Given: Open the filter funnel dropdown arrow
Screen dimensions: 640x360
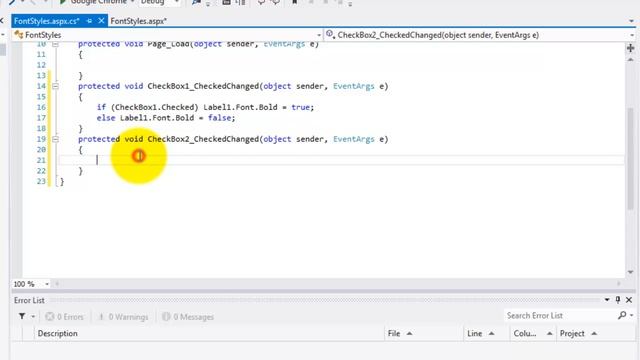Looking at the screenshot, I should point(33,317).
